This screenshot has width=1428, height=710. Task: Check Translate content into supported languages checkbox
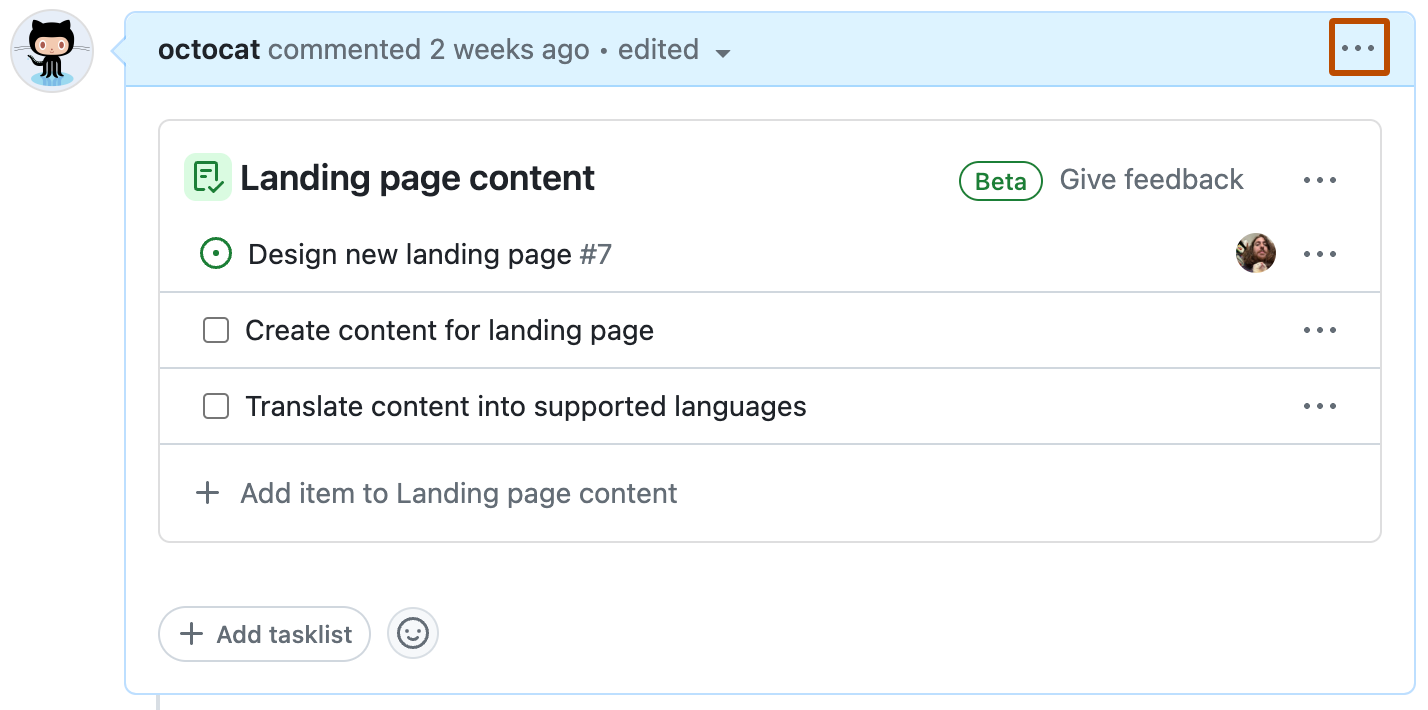coord(216,406)
